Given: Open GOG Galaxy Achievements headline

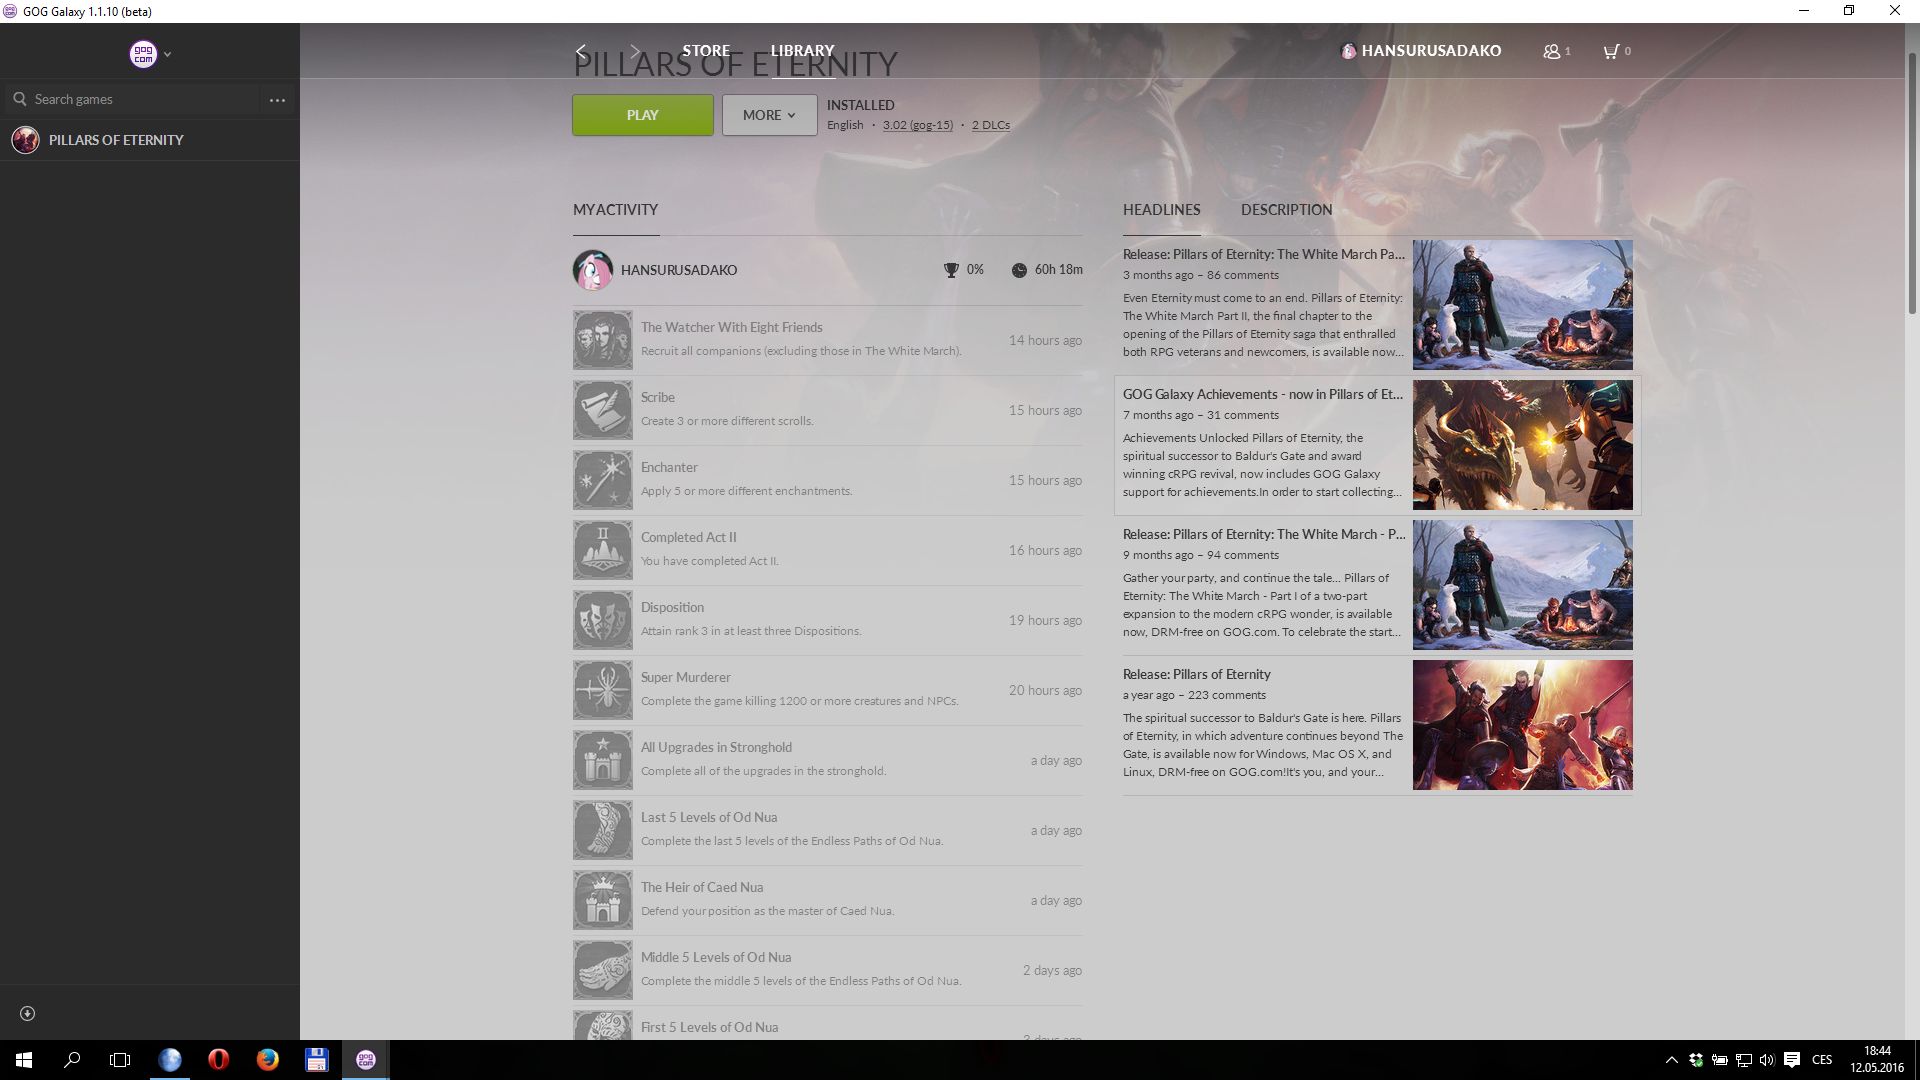Looking at the screenshot, I should tap(1263, 394).
